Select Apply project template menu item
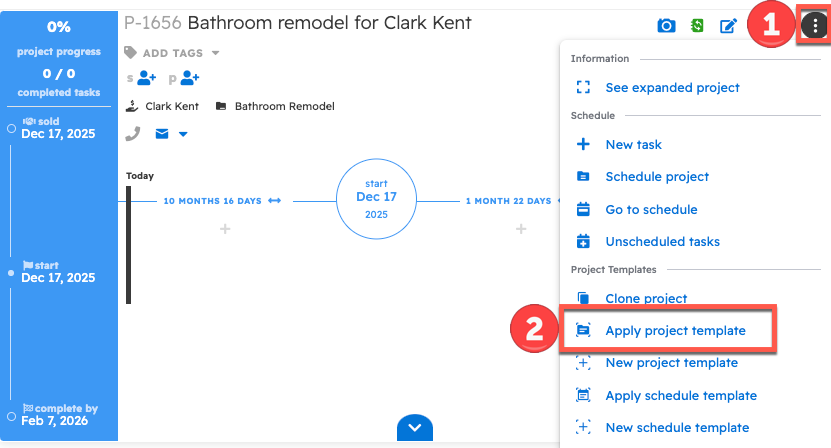Screen dimensions: 831x448 (x=674, y=330)
